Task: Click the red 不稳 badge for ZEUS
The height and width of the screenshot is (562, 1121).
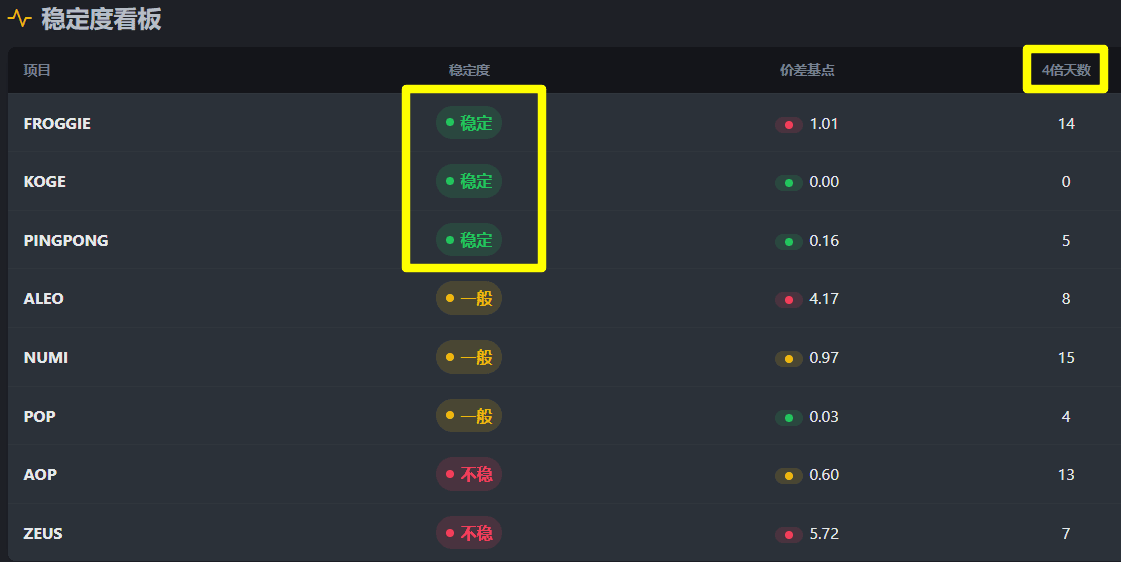Action: coord(469,533)
